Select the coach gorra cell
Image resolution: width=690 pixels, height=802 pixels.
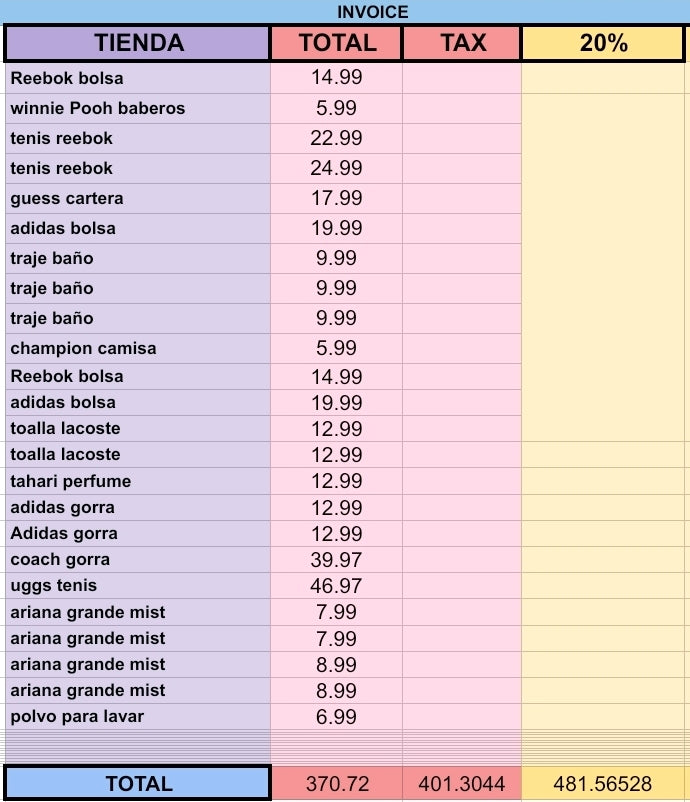[x=138, y=560]
